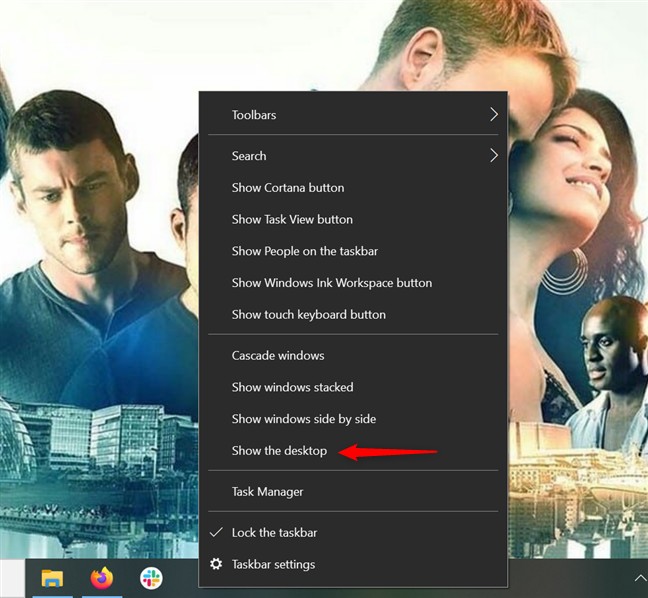Enable Show Cortana button option

coord(288,188)
